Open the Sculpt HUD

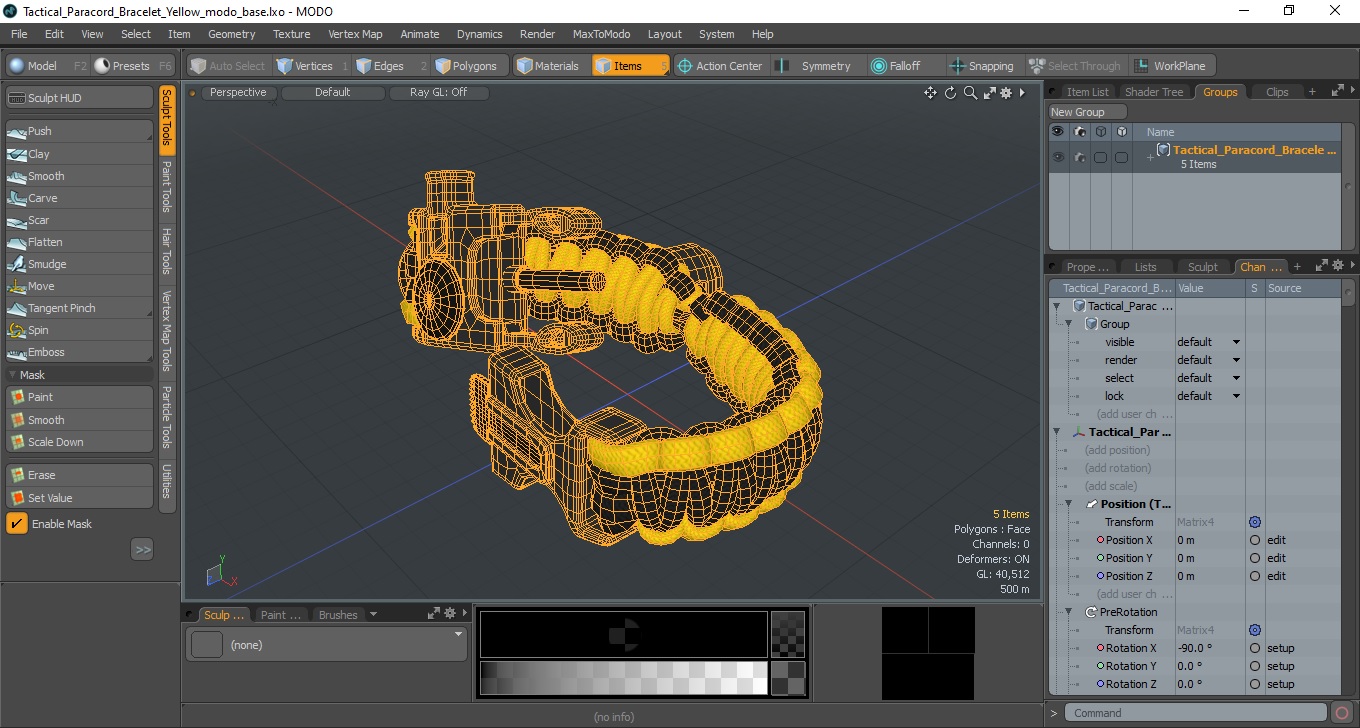(79, 98)
